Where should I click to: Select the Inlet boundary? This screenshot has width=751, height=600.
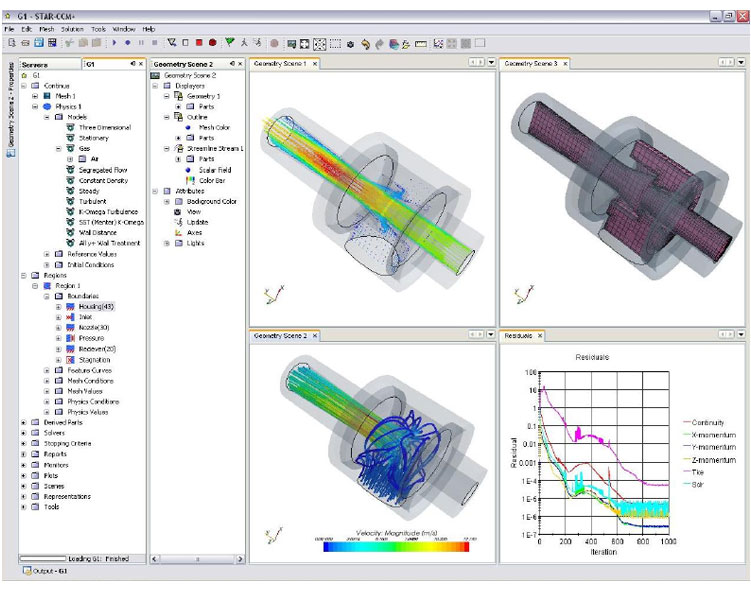click(x=85, y=317)
